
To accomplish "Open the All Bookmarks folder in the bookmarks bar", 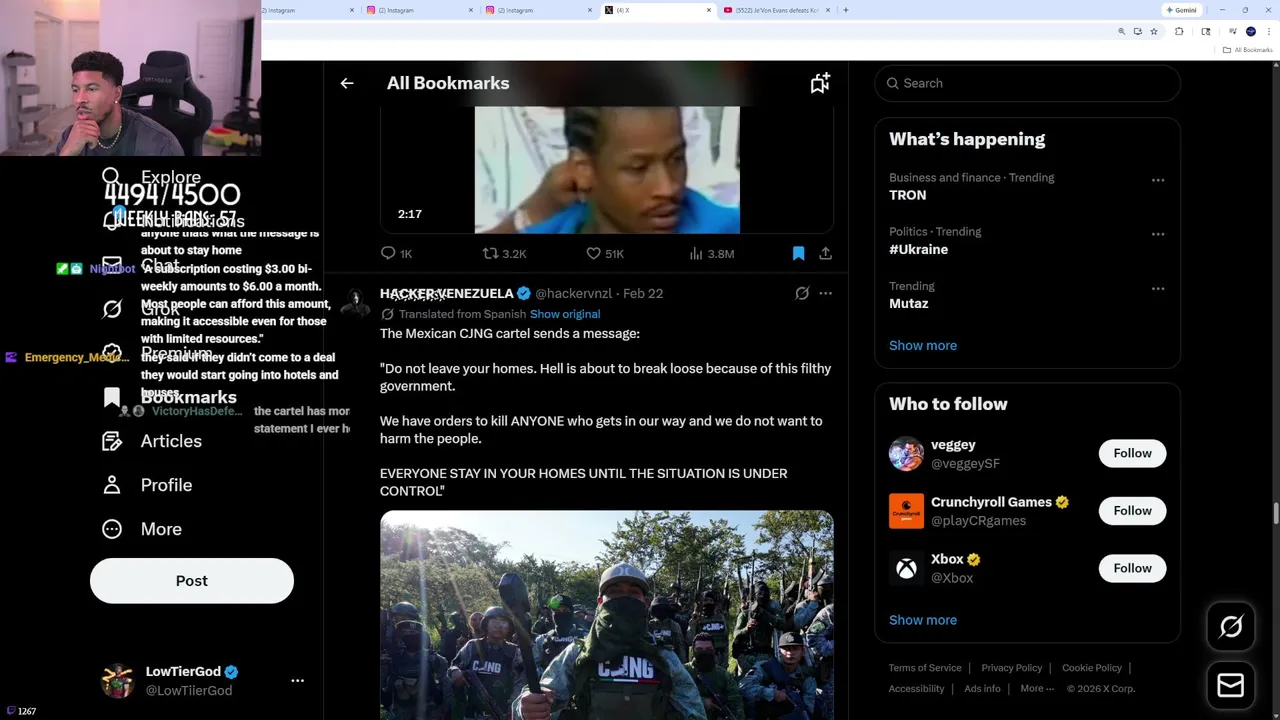I will pos(1248,49).
